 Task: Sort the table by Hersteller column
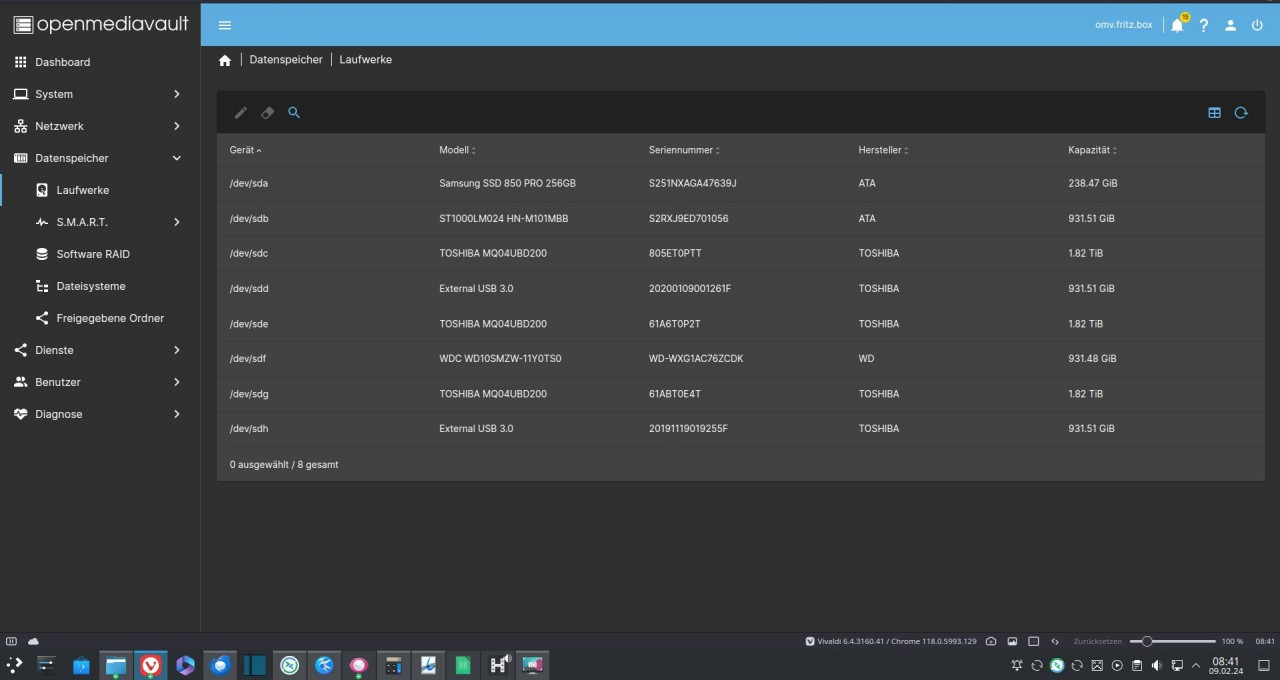884,150
